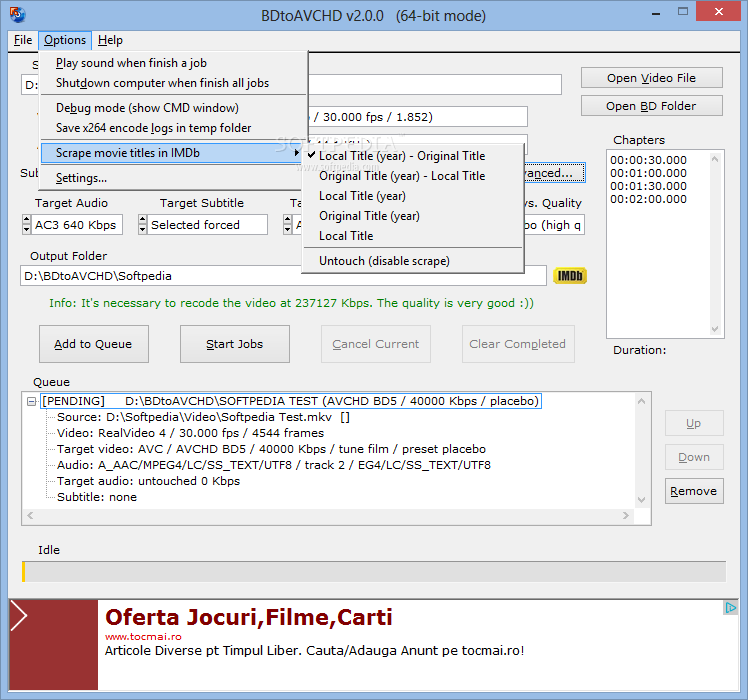Open www.tocmai.ro ad link
The image size is (748, 700).
coord(143,637)
